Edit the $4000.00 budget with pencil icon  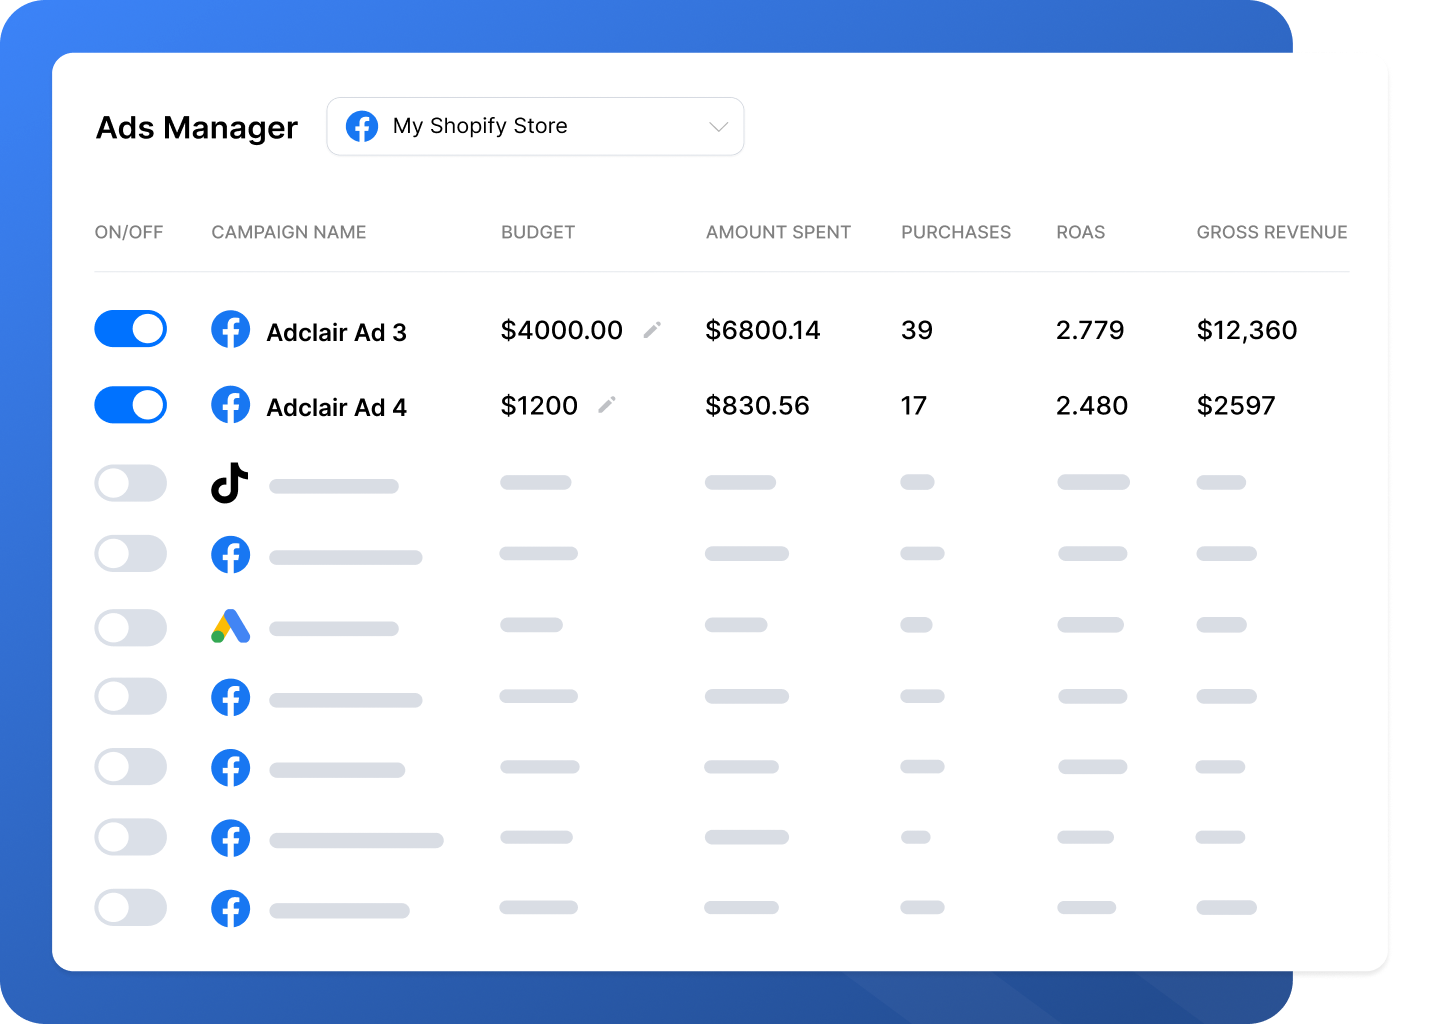(652, 329)
